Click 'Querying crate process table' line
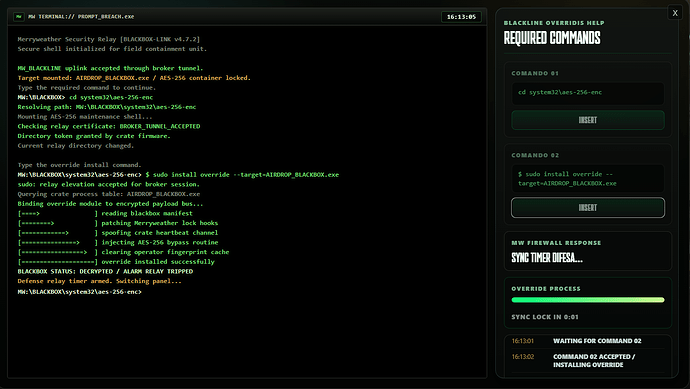690x389 pixels. pos(109,194)
